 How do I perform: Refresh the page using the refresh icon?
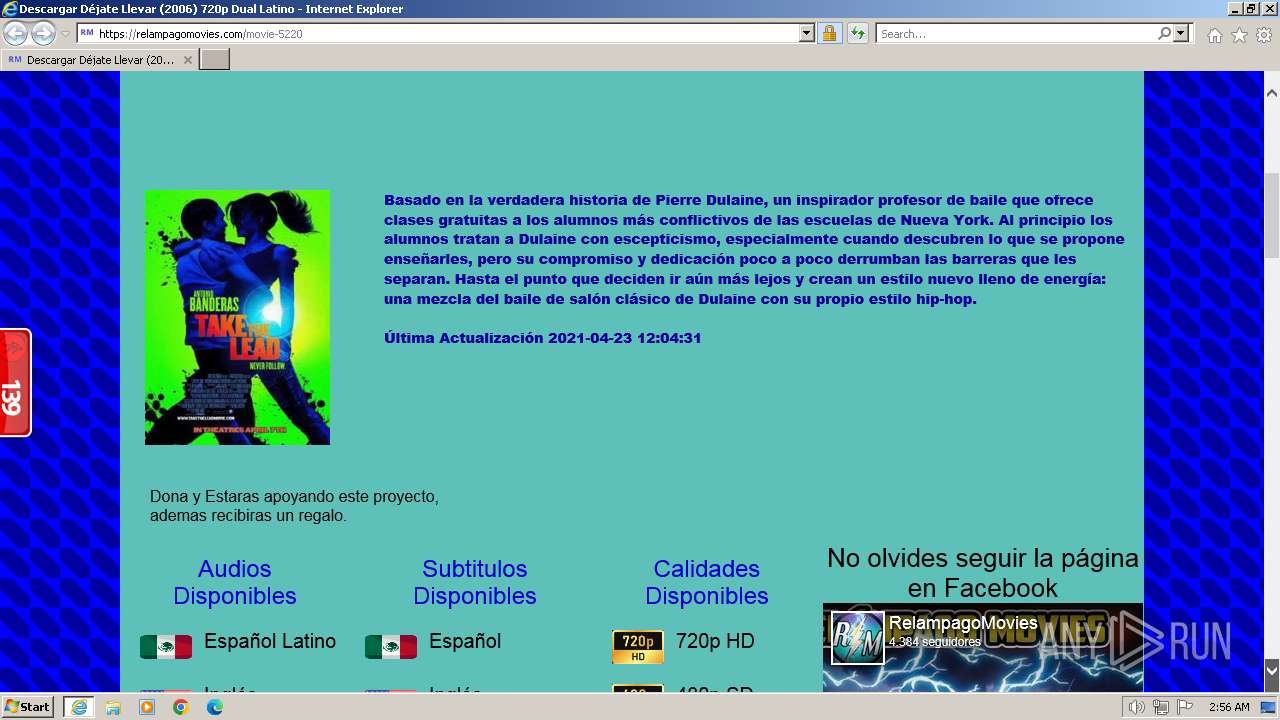(857, 34)
